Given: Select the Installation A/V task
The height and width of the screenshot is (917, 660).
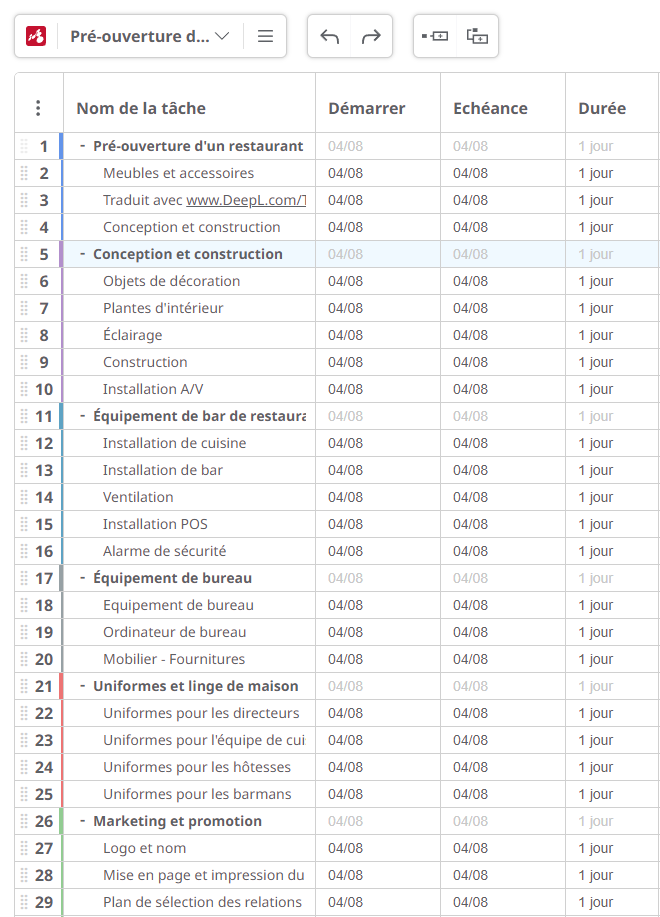Looking at the screenshot, I should (153, 389).
